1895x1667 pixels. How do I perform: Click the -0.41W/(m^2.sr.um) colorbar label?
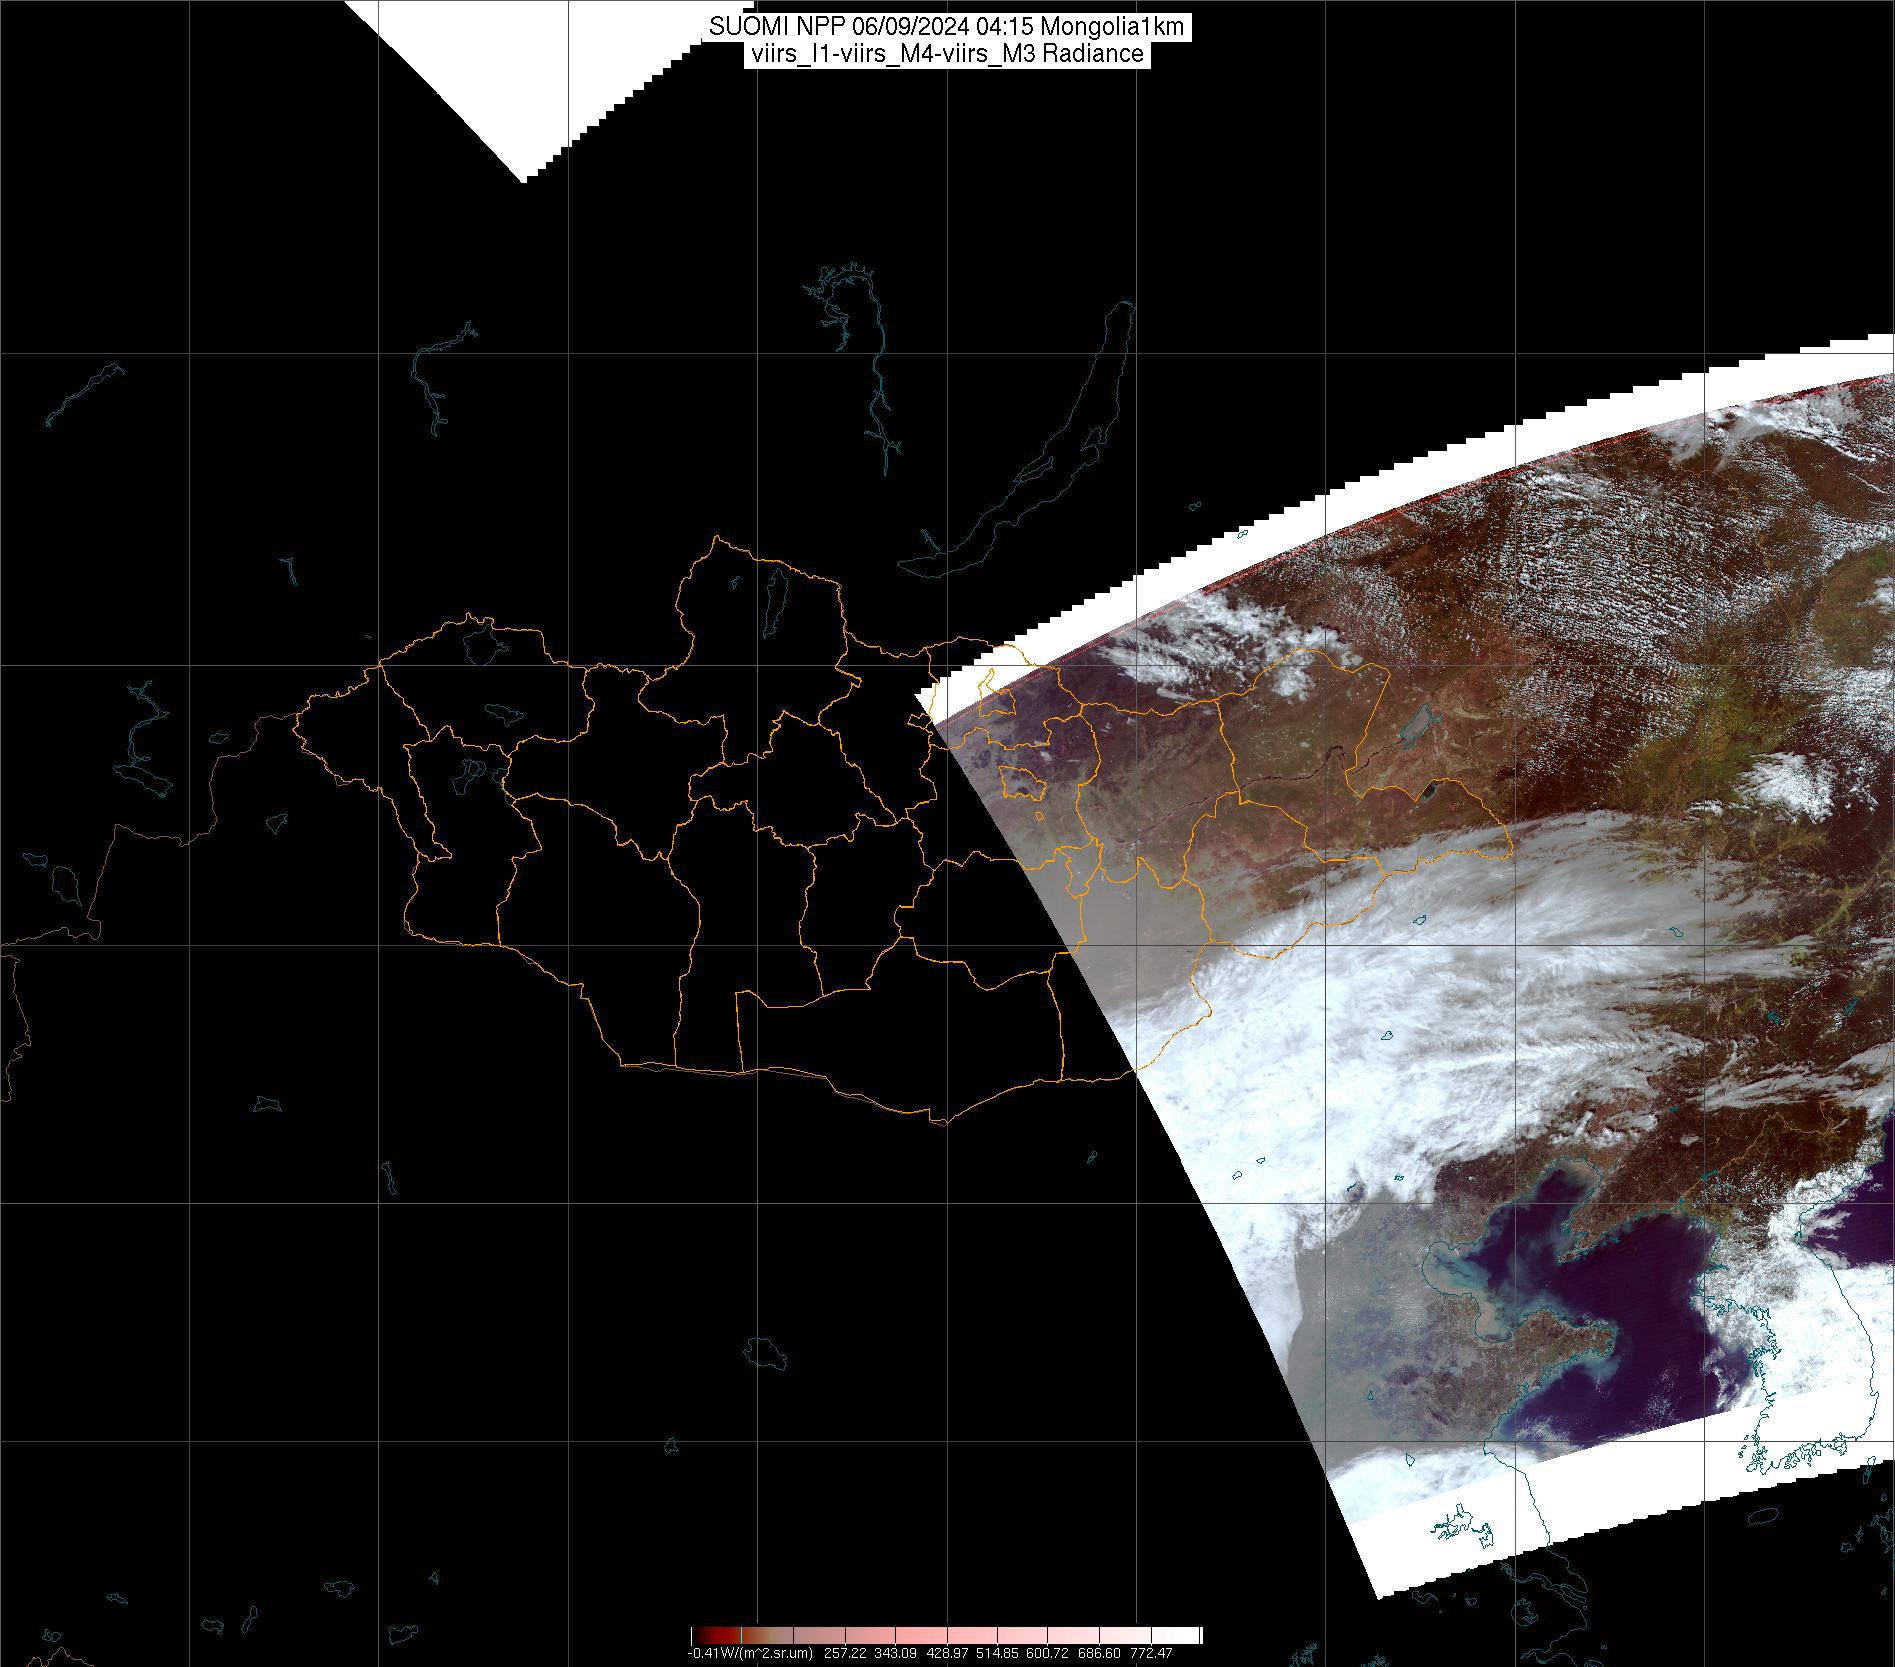click(x=750, y=1653)
